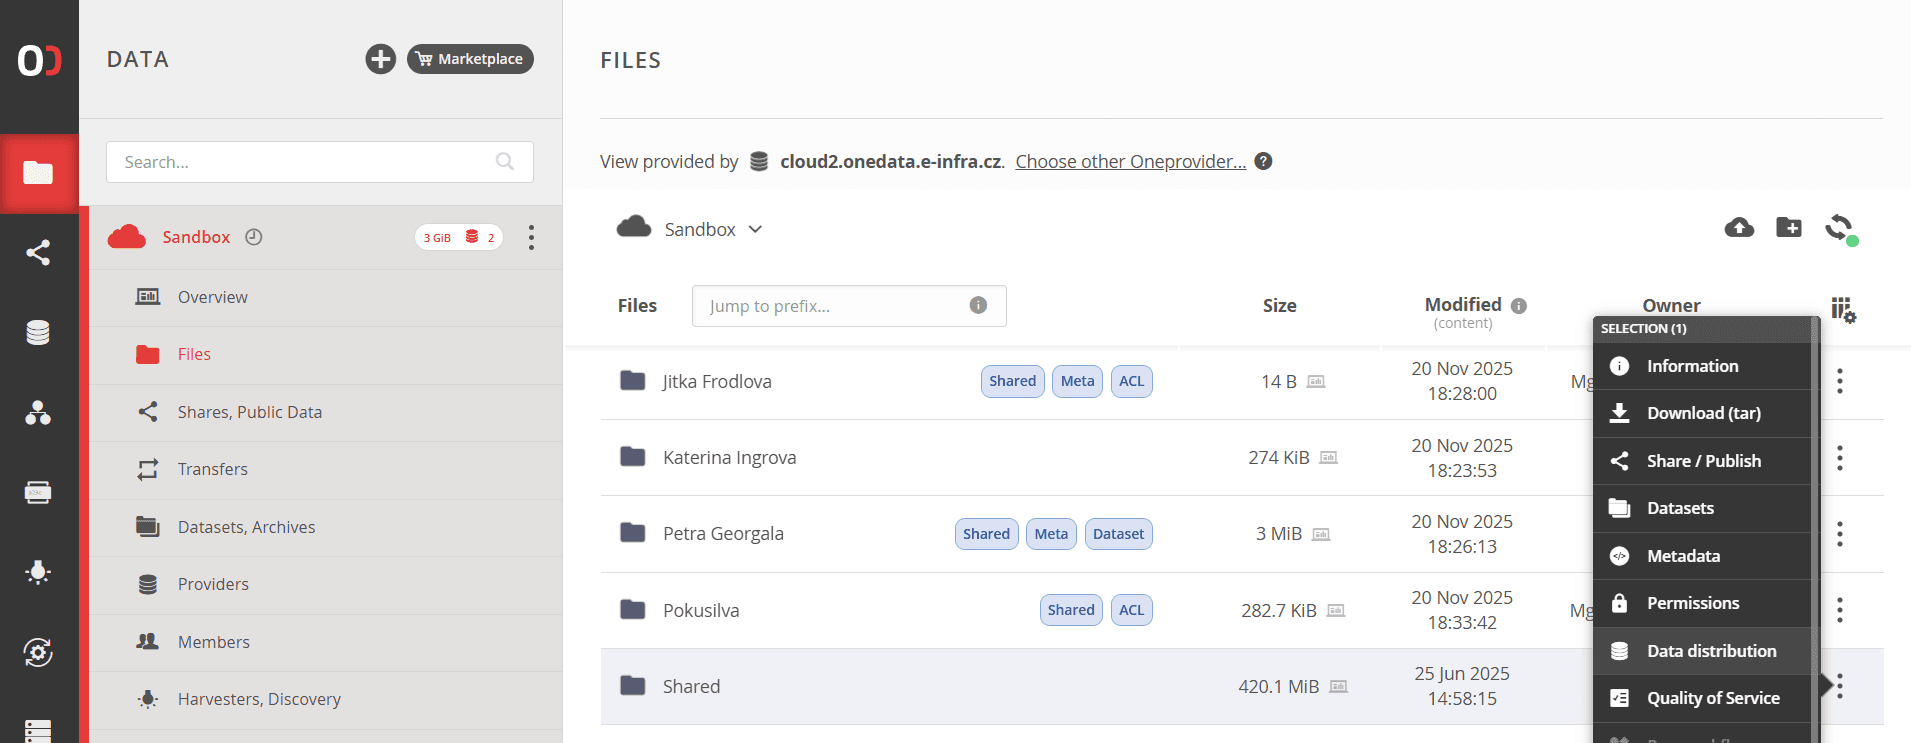This screenshot has height=743, width=1911.
Task: Click ACL tag on Jitka Frodlova
Action: (1132, 381)
